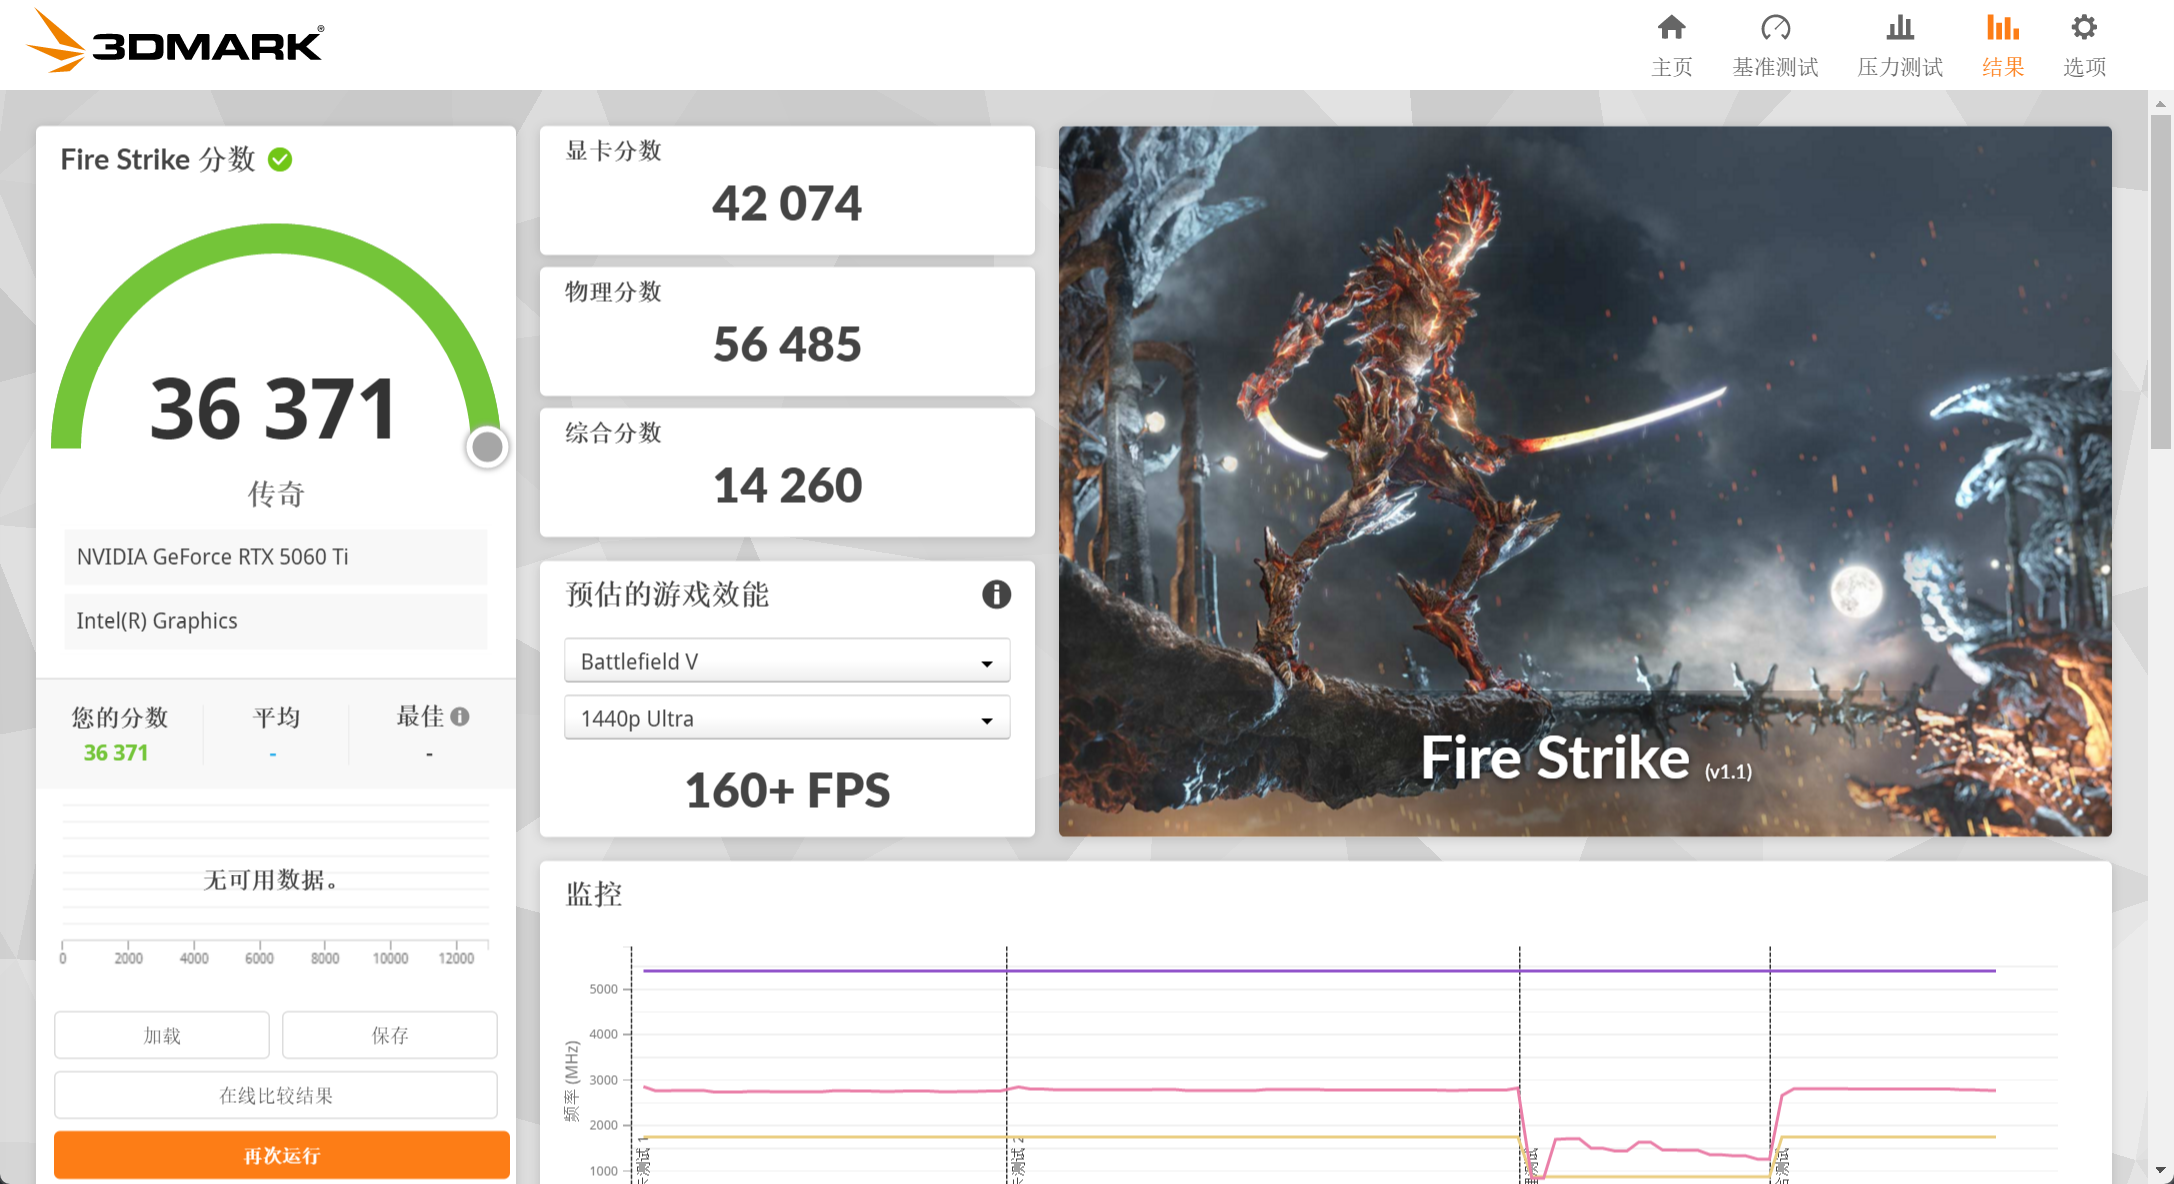Click the Home house icon
The width and height of the screenshot is (2174, 1184).
(x=1671, y=28)
